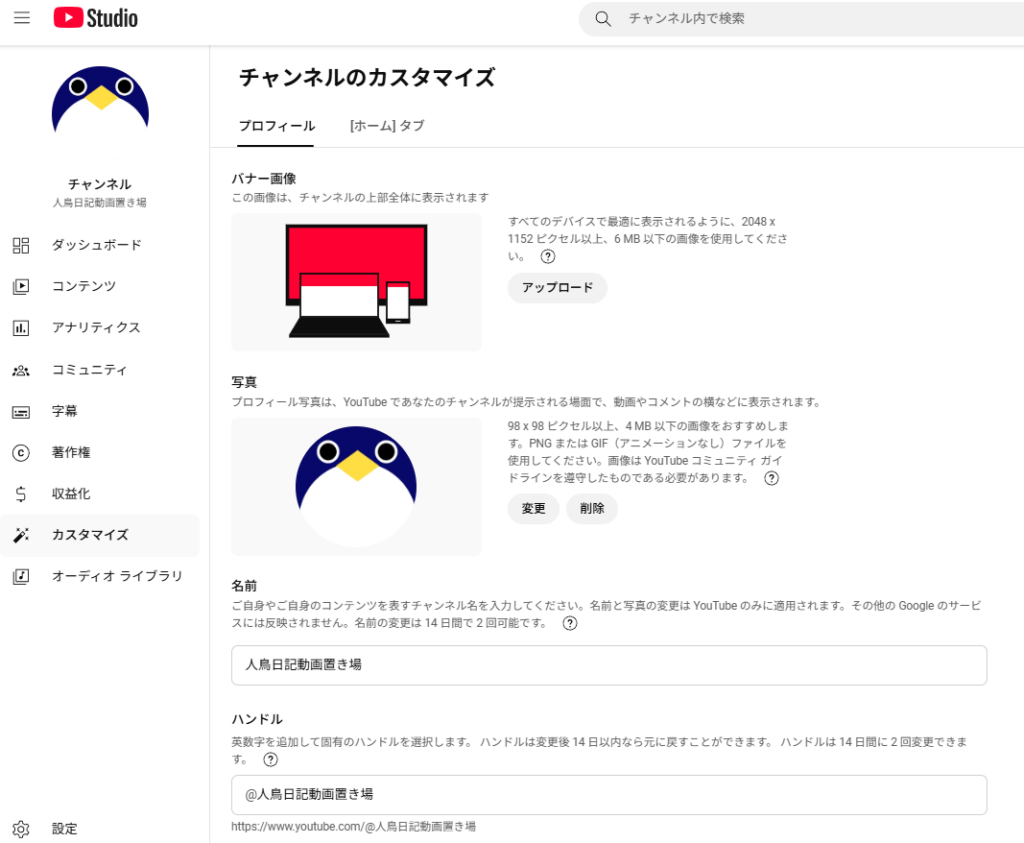The width and height of the screenshot is (1024, 843).
Task: Select the Content (コンテンツ) sidebar icon
Action: click(21, 287)
